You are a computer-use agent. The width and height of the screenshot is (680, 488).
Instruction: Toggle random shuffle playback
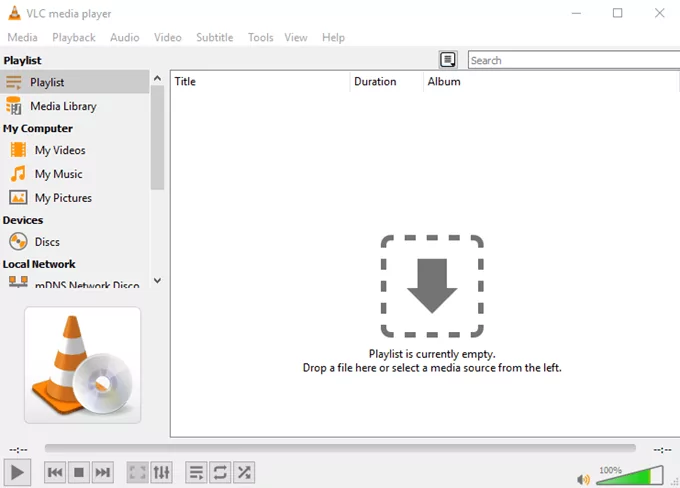[x=244, y=472]
